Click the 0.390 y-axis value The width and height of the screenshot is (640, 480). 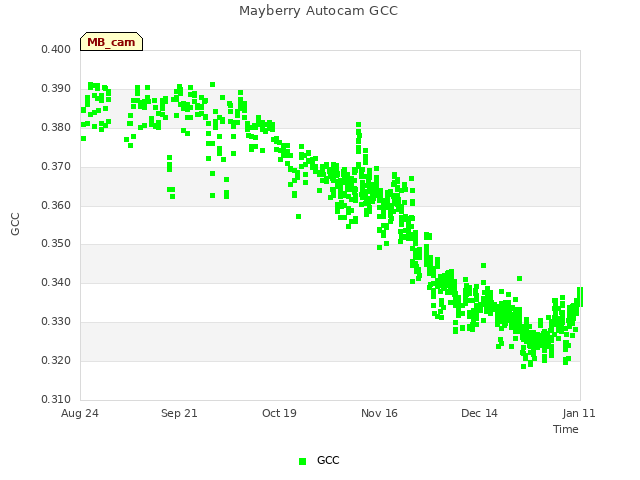coord(56,89)
